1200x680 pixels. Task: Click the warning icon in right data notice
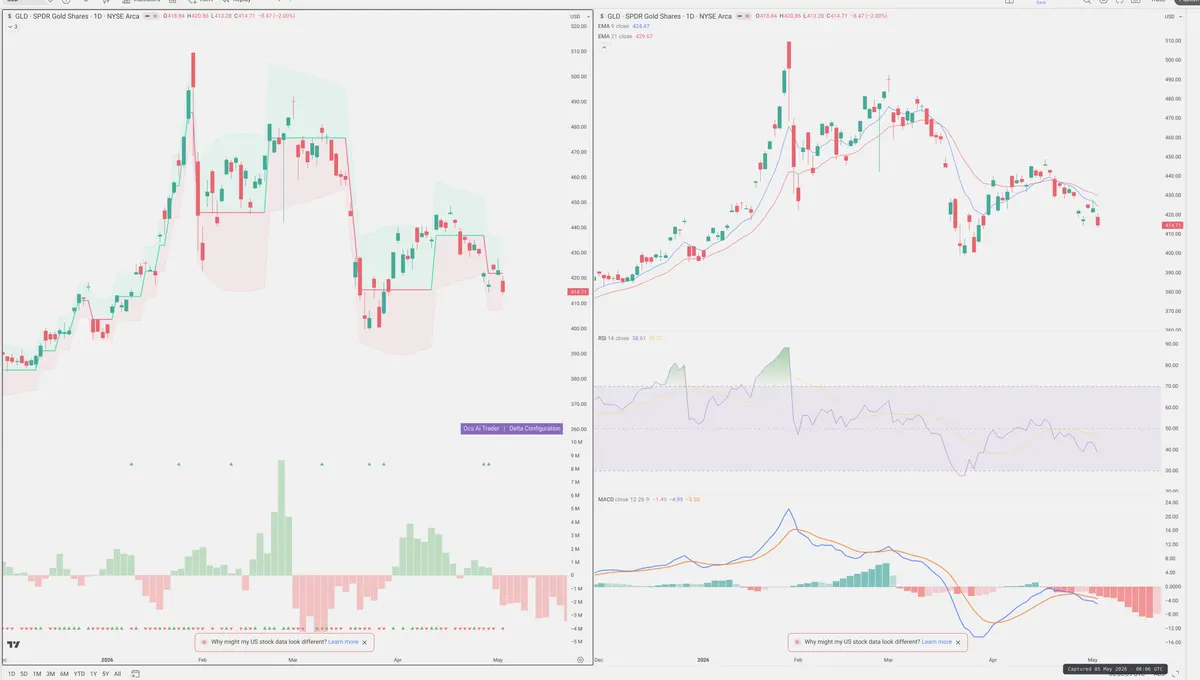click(x=796, y=642)
